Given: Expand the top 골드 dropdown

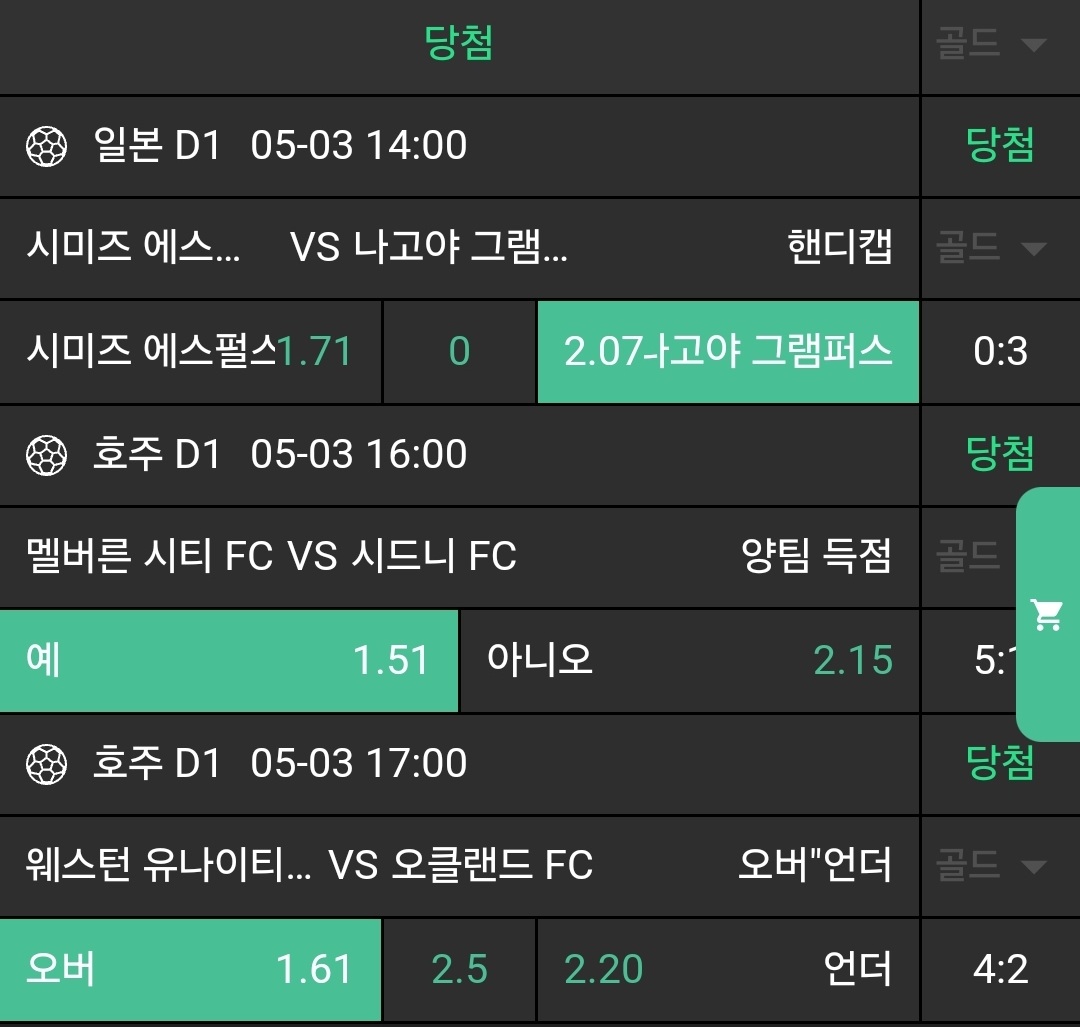Looking at the screenshot, I should tap(991, 45).
